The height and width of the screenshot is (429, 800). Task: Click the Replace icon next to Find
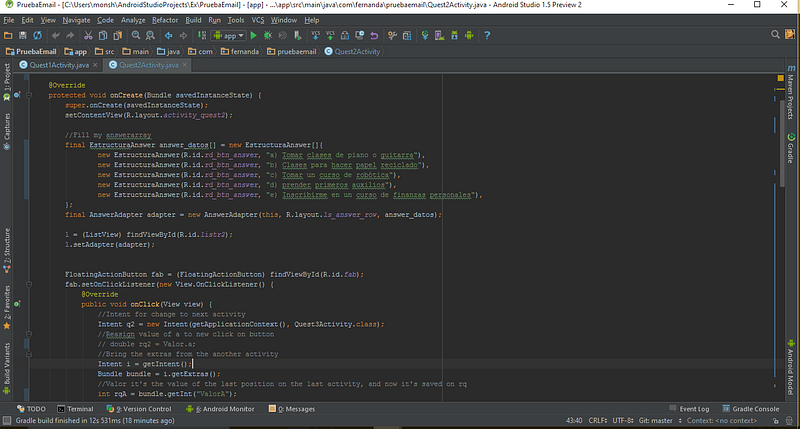coord(150,35)
